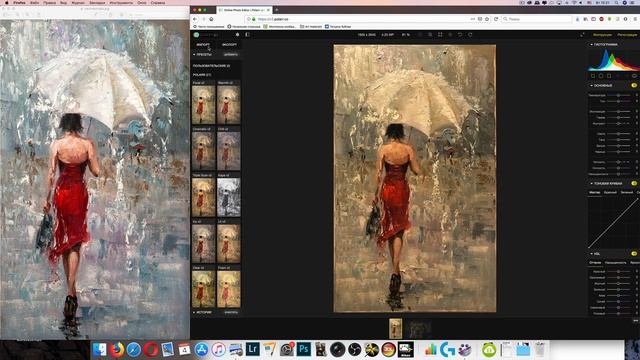Toggle the HSL panel yellow switch
The image size is (640, 360).
[x=634, y=254]
